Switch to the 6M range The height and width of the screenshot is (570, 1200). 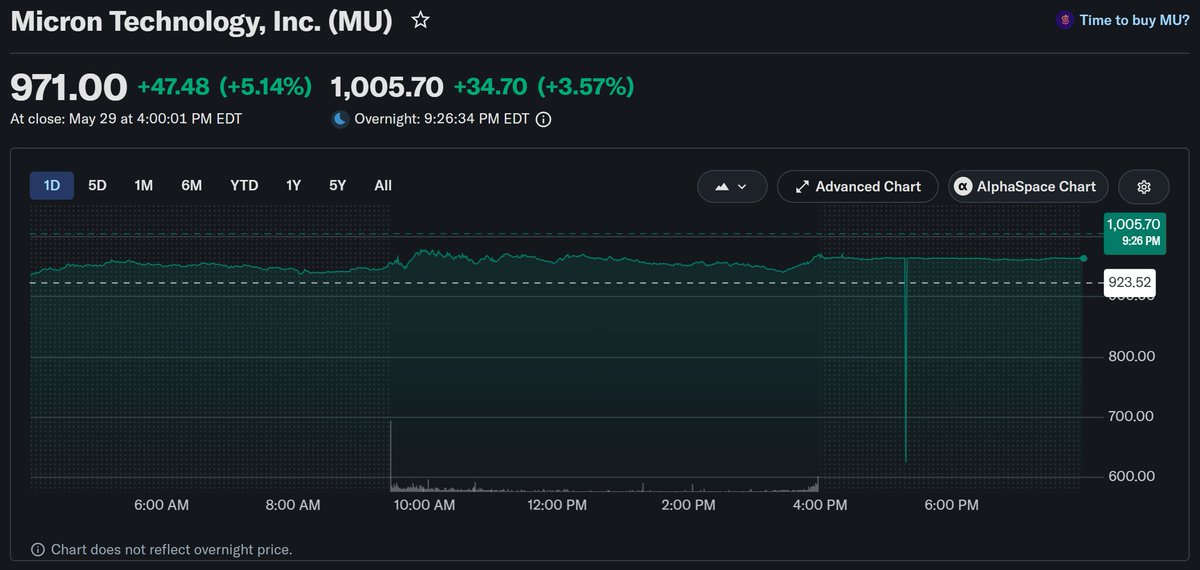pyautogui.click(x=192, y=185)
